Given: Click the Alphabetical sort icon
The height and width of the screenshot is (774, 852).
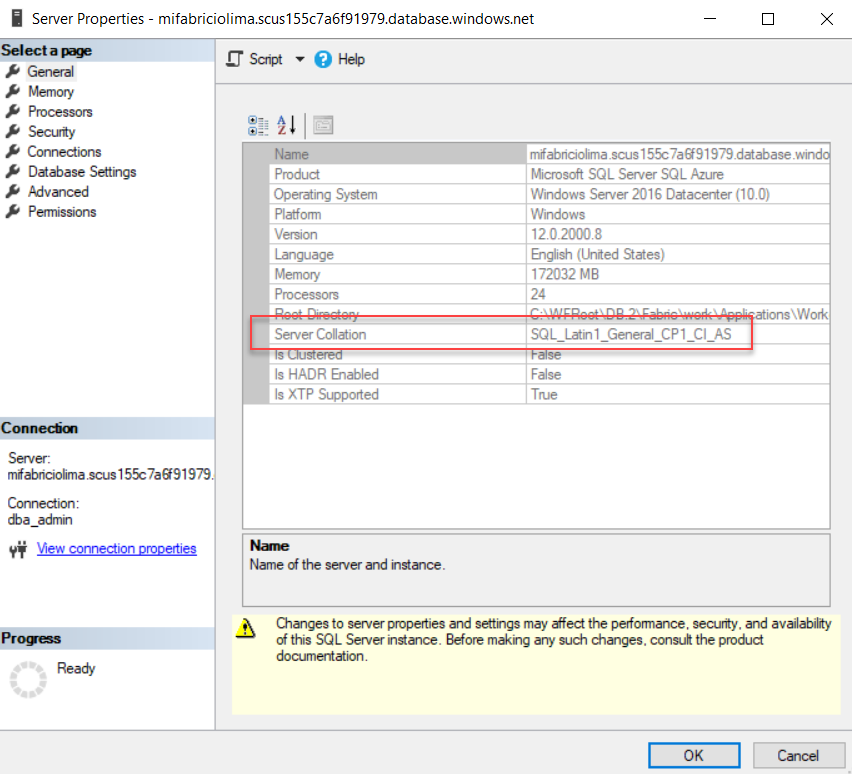Looking at the screenshot, I should 287,125.
